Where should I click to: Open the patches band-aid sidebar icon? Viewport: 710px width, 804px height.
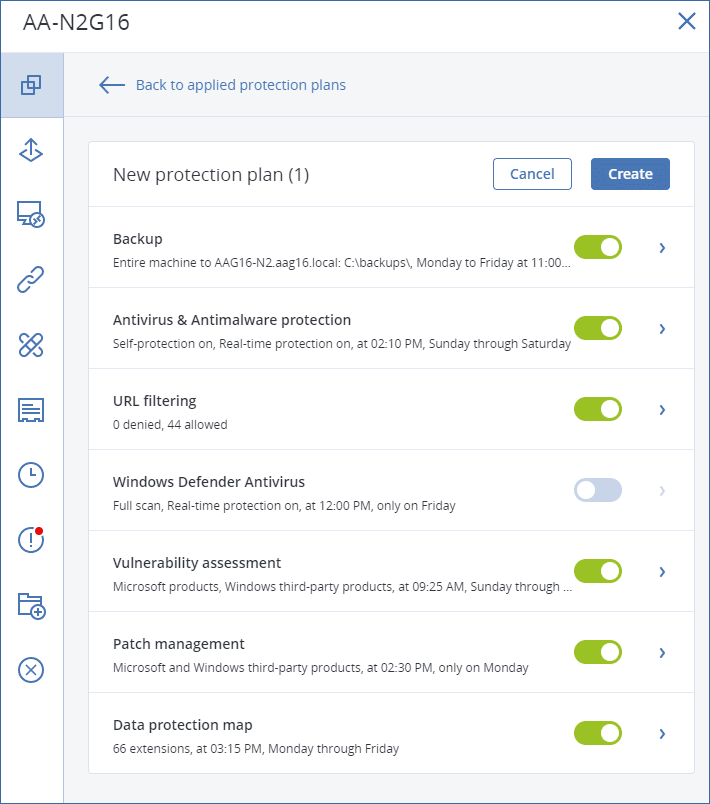[31, 345]
